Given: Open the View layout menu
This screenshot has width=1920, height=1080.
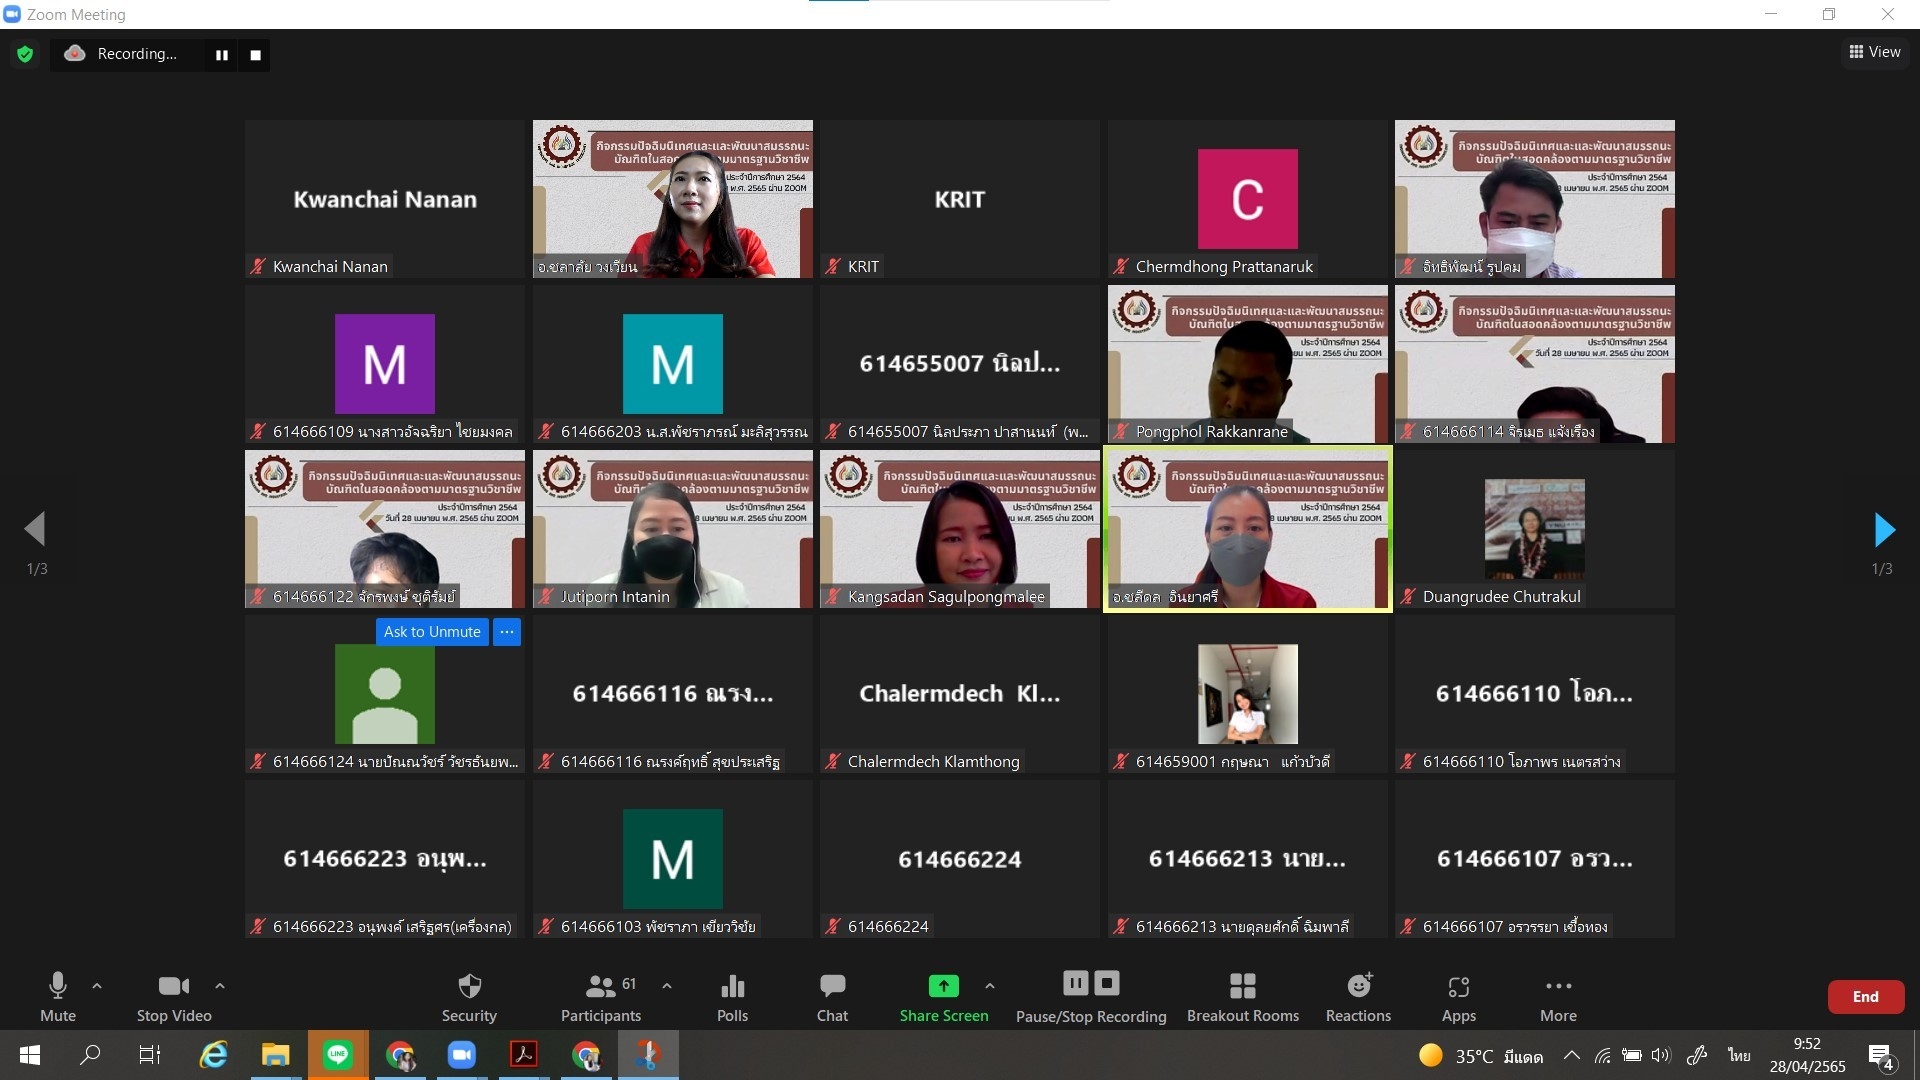Looking at the screenshot, I should coord(1875,52).
